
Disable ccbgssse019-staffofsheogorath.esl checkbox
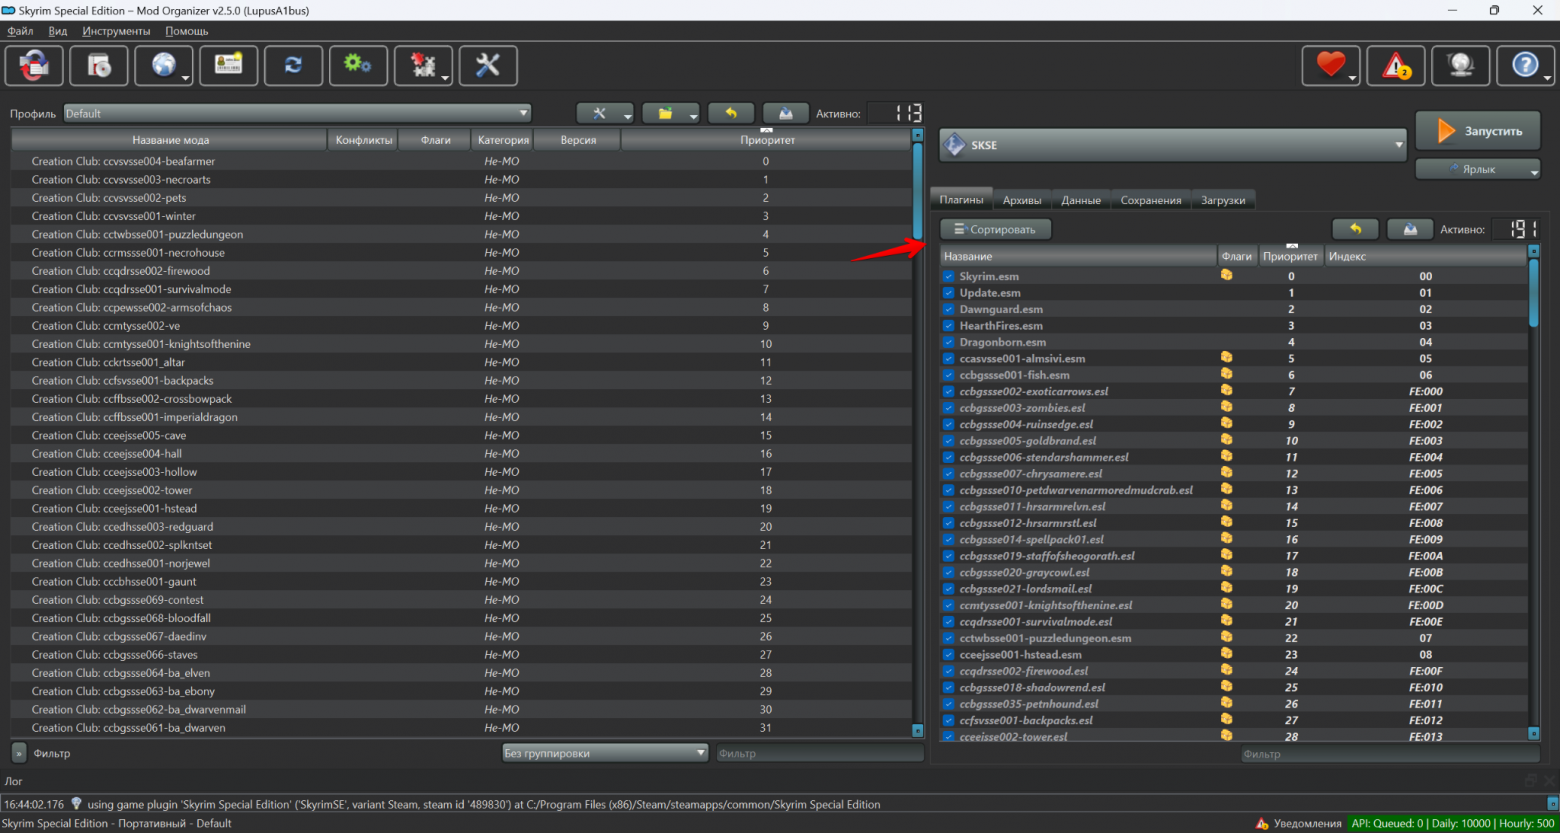pyautogui.click(x=948, y=556)
